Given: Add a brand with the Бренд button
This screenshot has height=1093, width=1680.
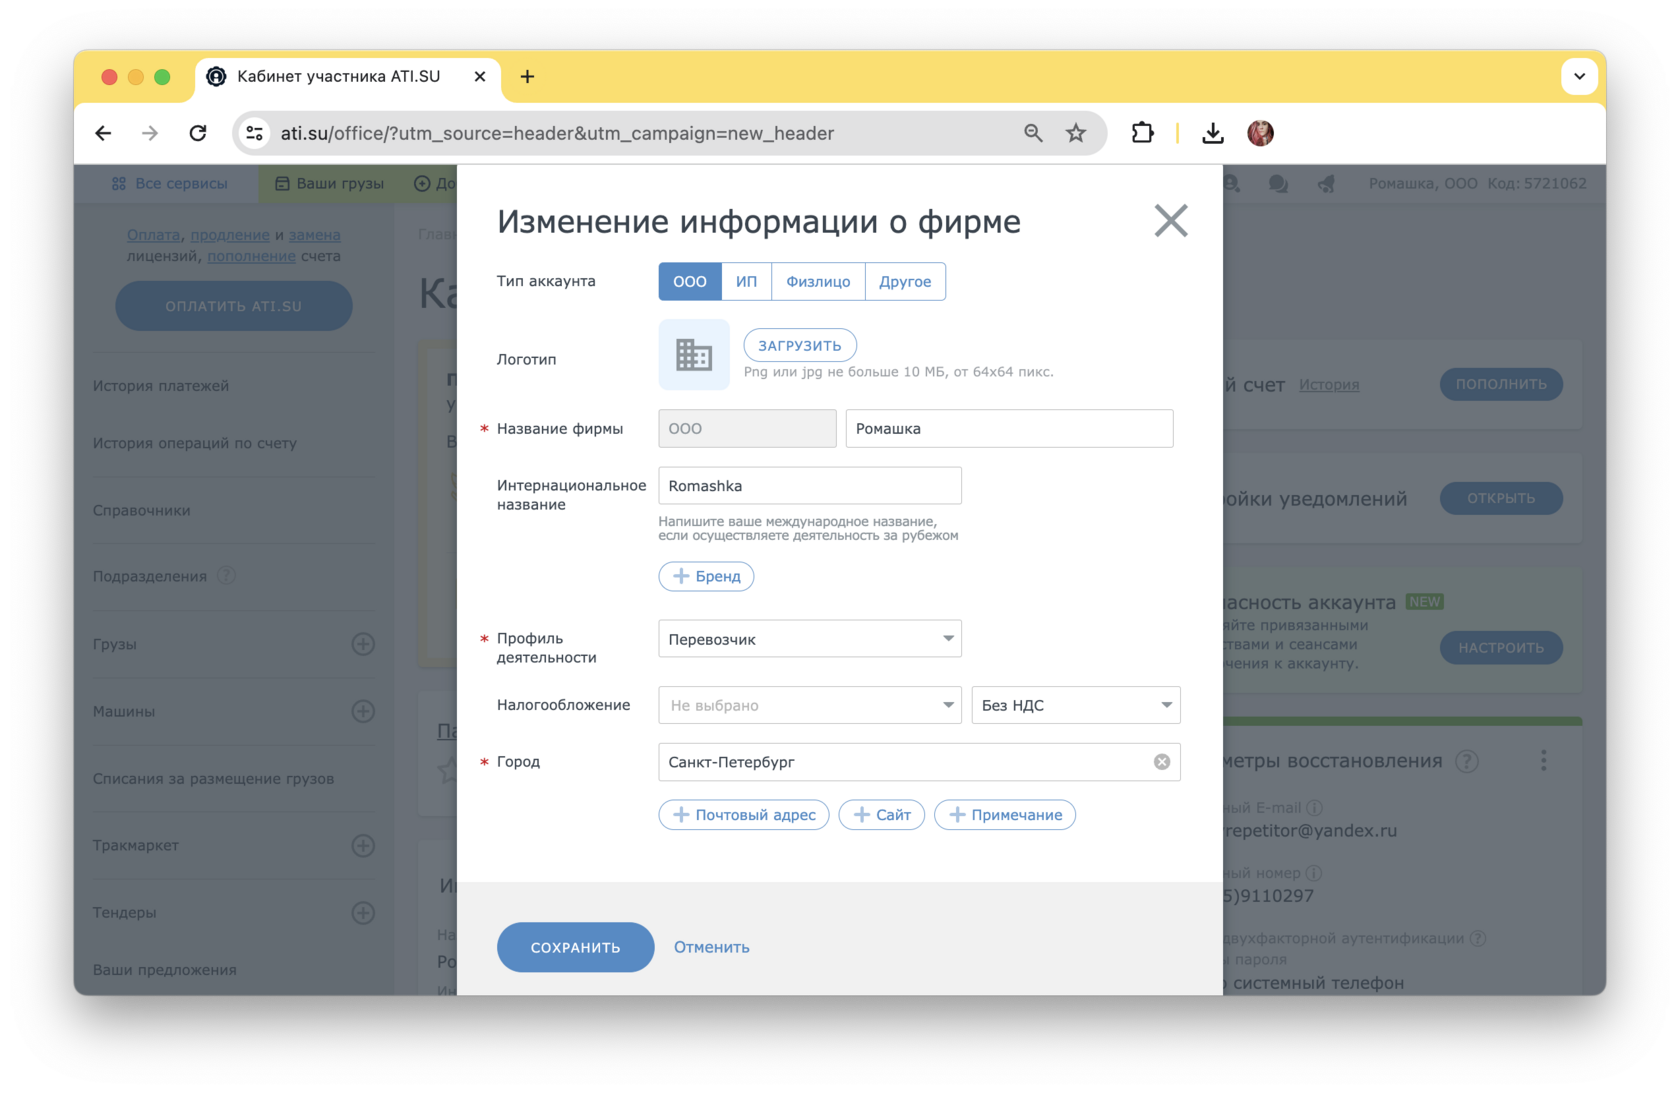Looking at the screenshot, I should pyautogui.click(x=706, y=576).
